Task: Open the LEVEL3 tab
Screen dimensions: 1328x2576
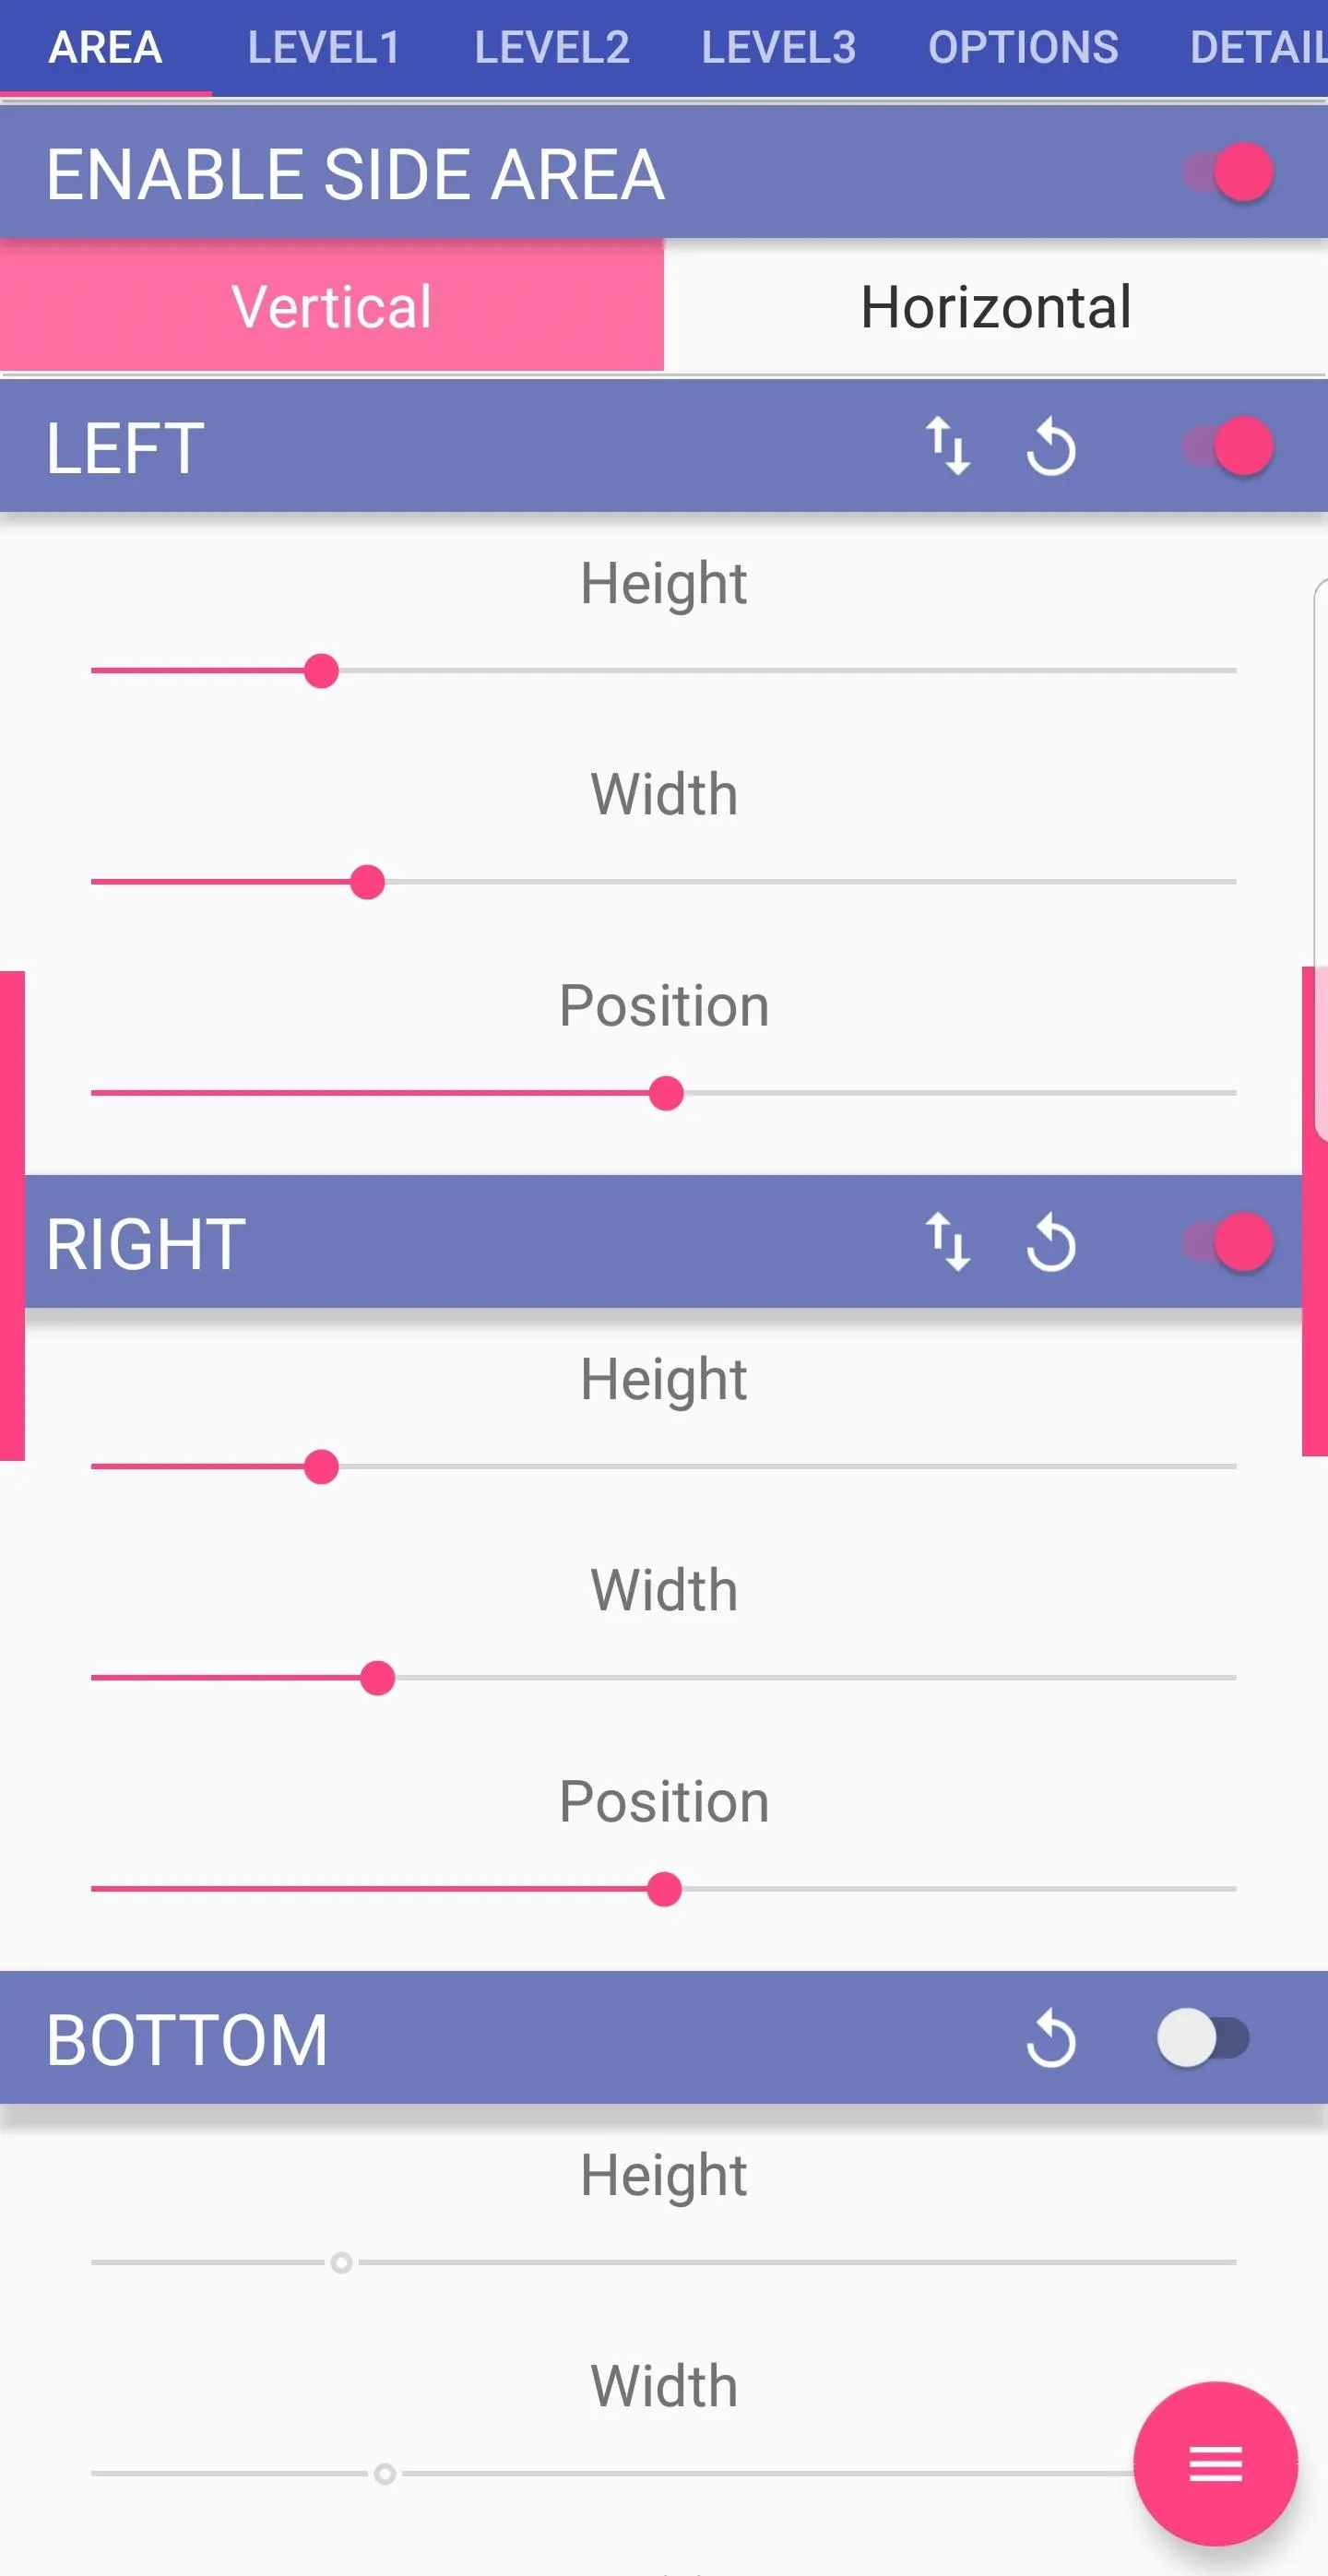Action: [x=779, y=47]
